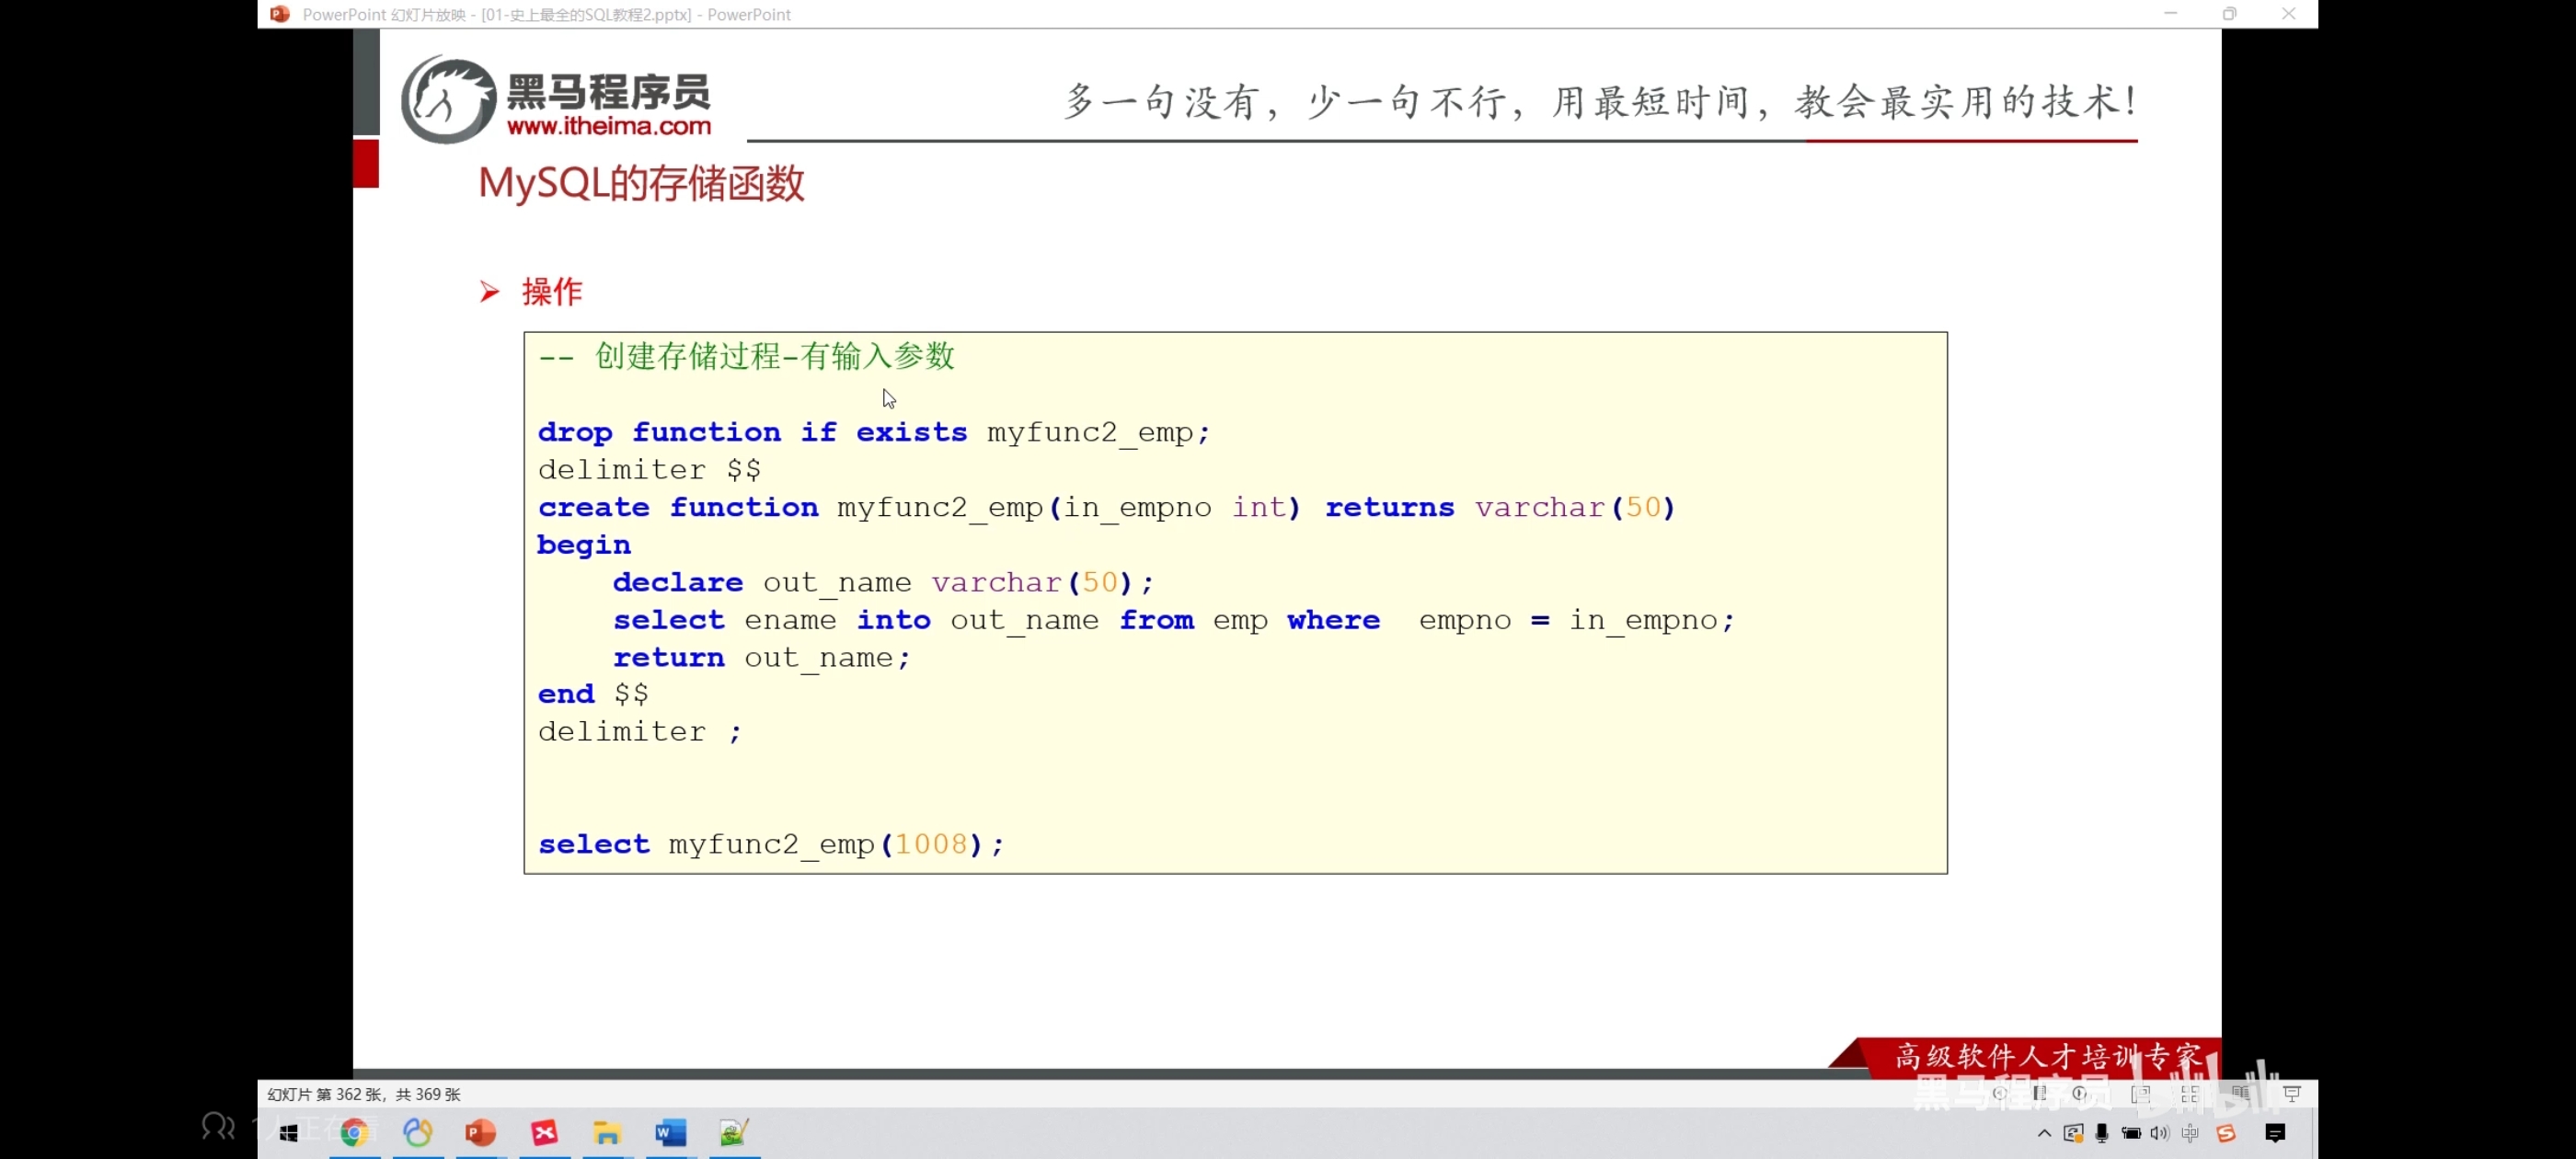Open the action center notifications panel
The width and height of the screenshot is (2576, 1159).
[2275, 1133]
